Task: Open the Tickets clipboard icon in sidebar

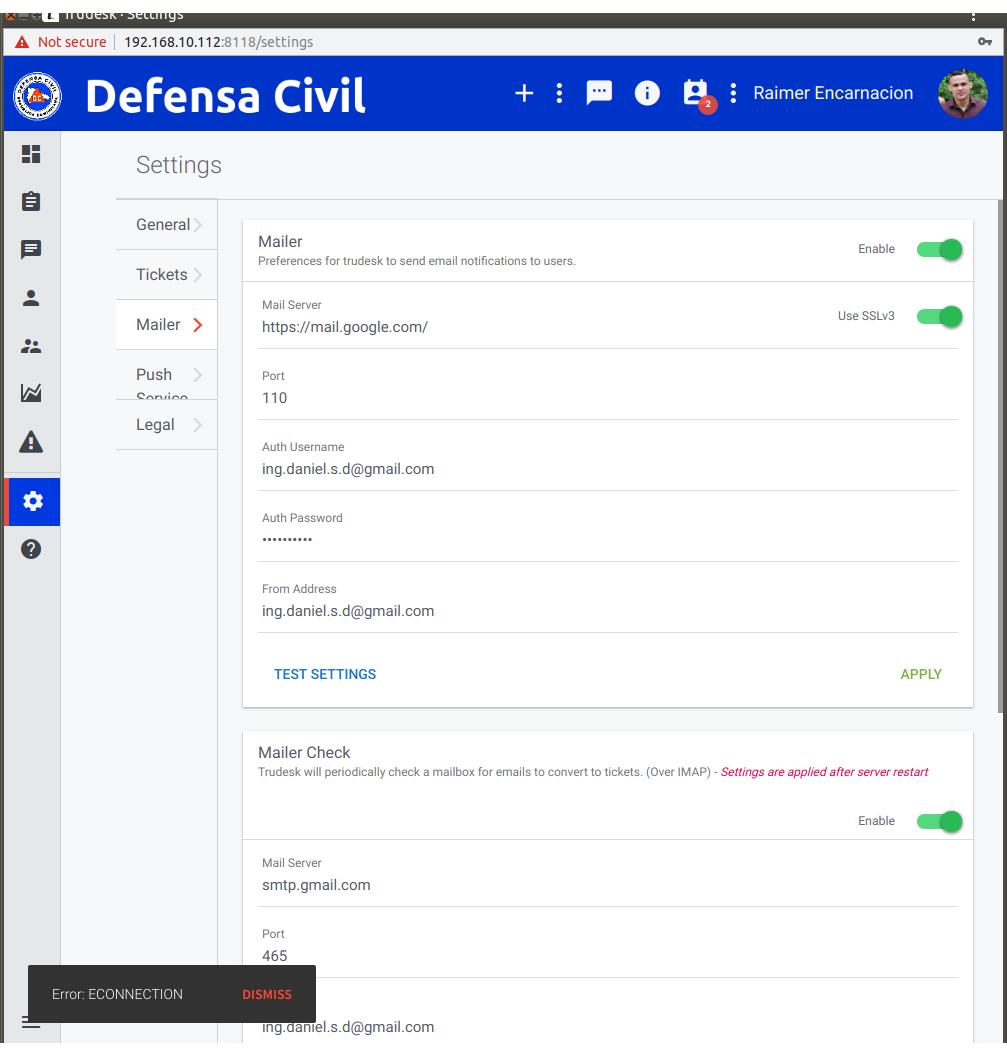Action: 31,201
